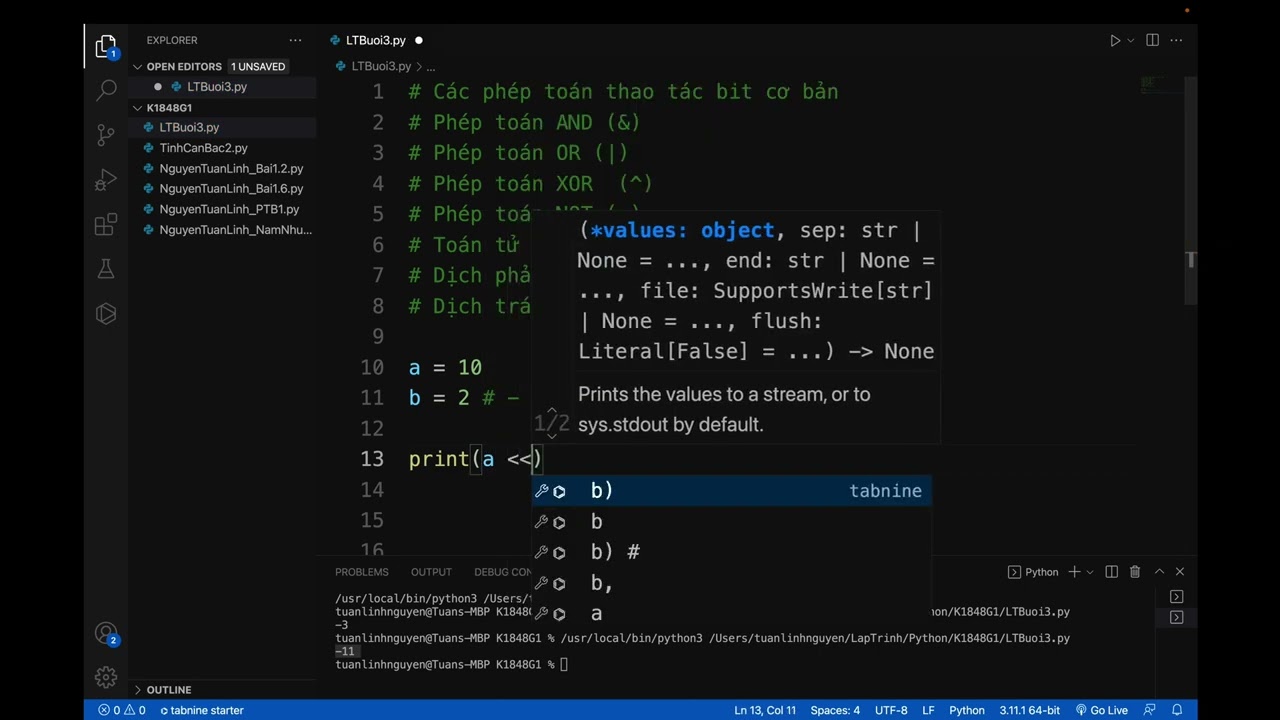Open run options dropdown arrow
This screenshot has width=1280, height=720.
(x=1131, y=41)
